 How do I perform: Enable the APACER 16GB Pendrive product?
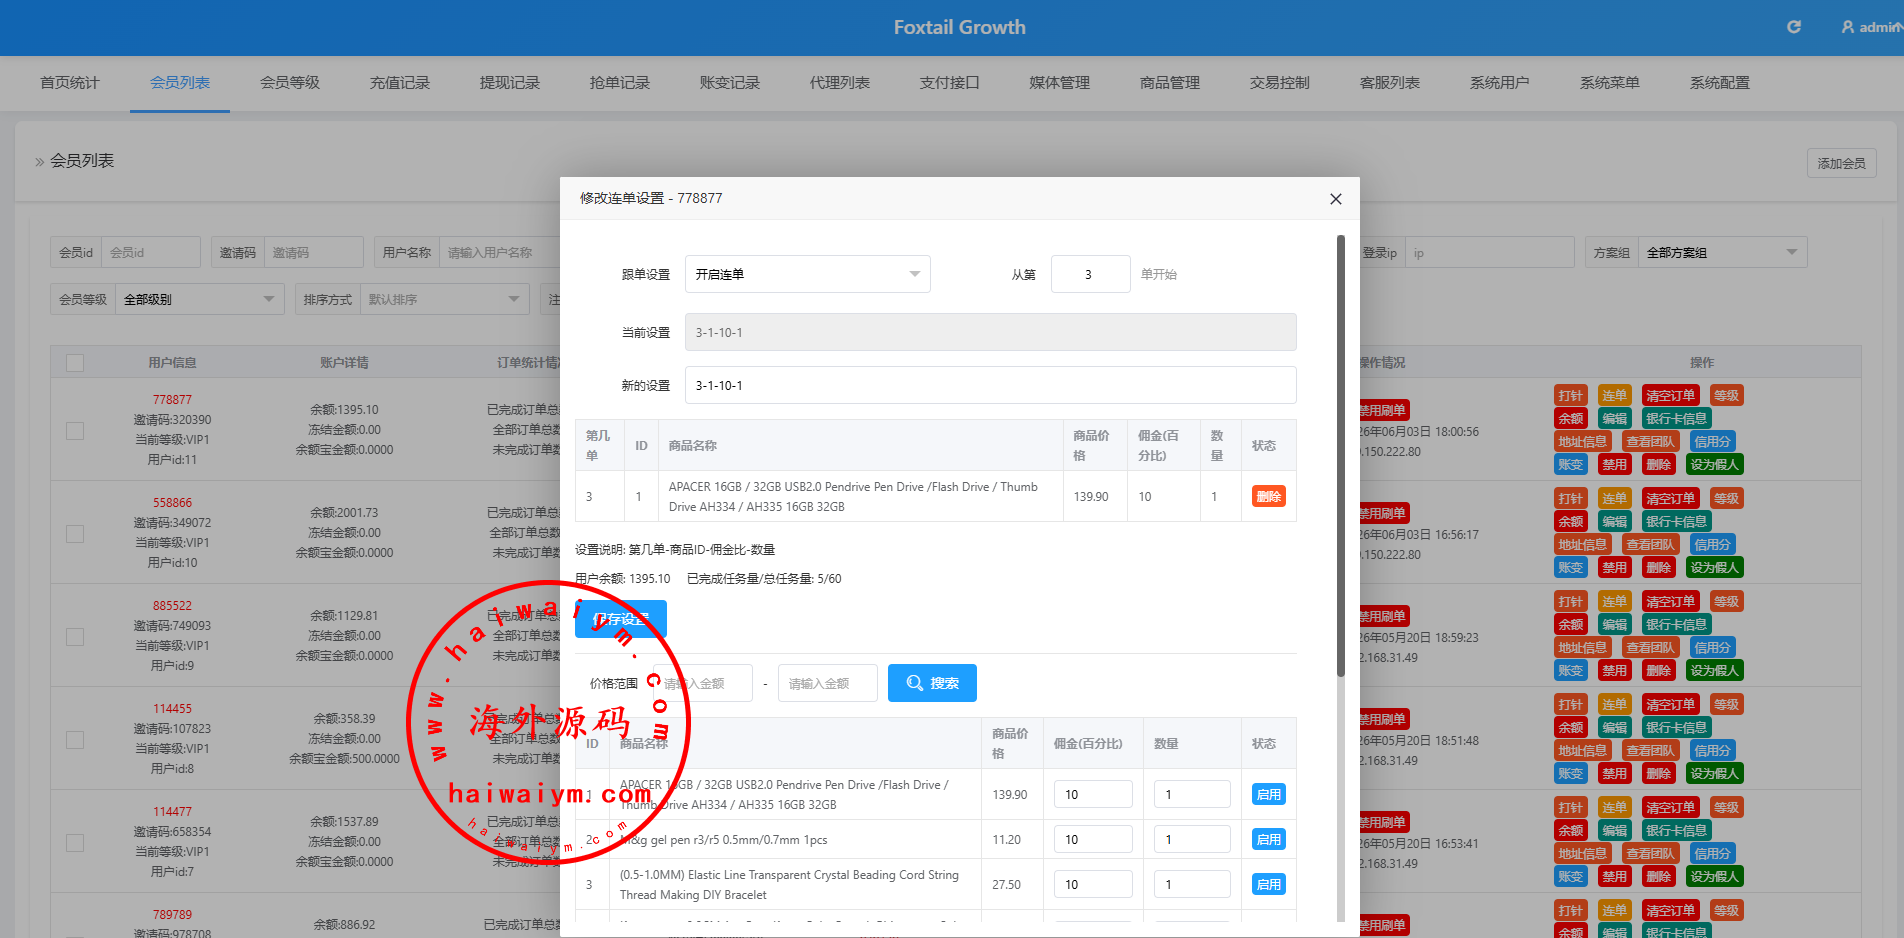pos(1269,795)
